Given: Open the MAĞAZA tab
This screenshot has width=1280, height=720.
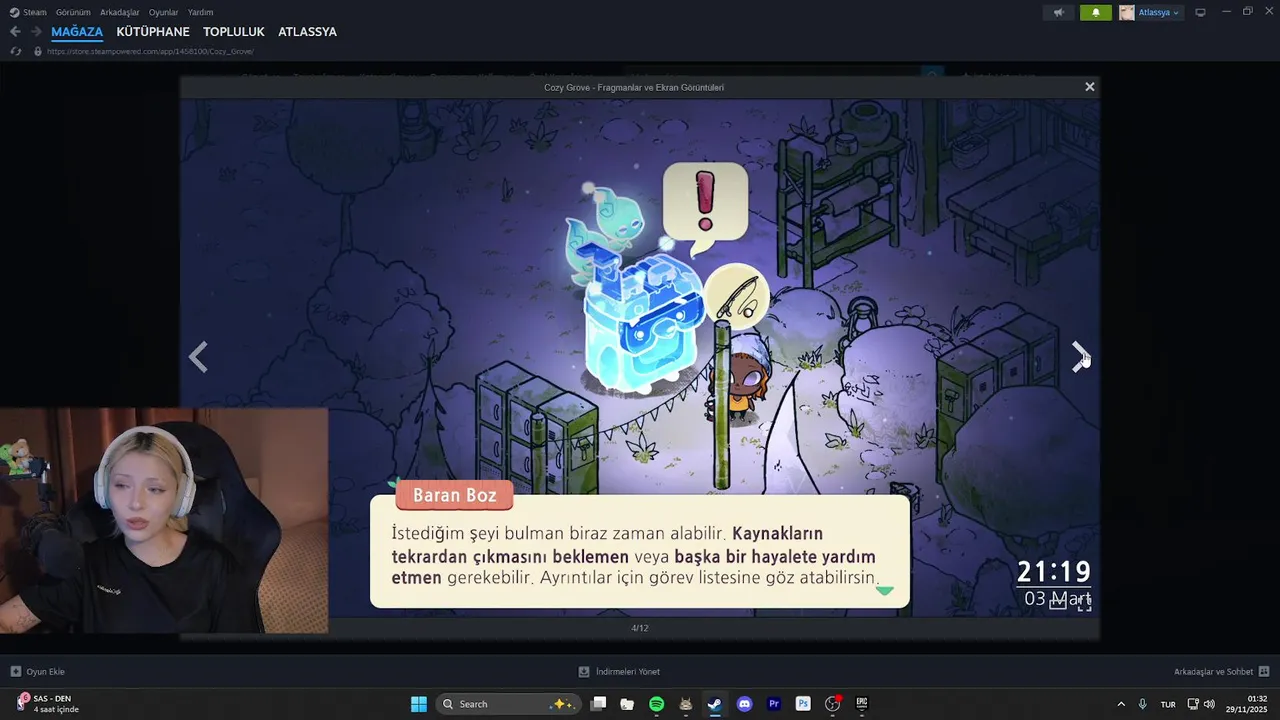Looking at the screenshot, I should (77, 32).
